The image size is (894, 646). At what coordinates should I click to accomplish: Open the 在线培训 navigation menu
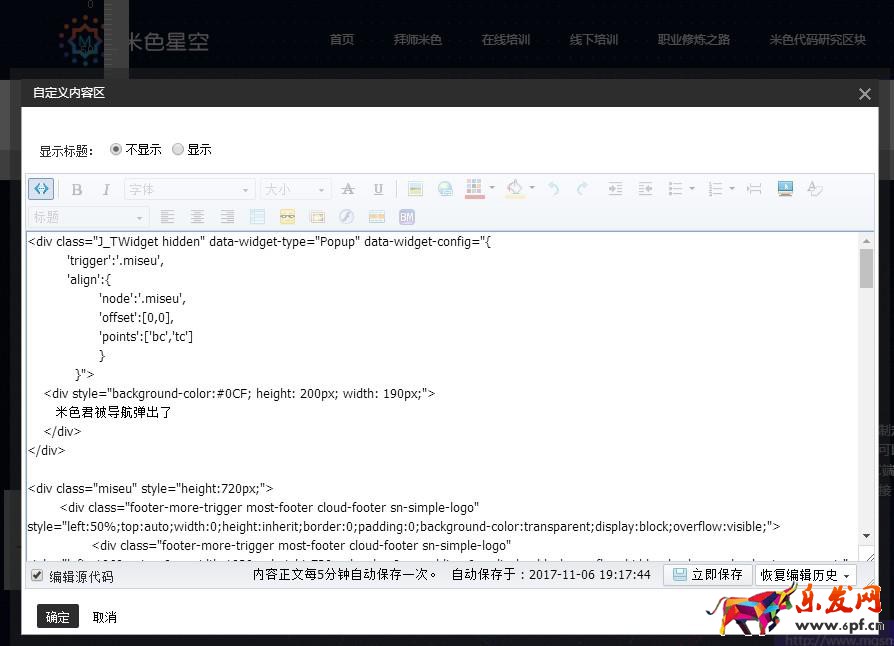coord(506,39)
